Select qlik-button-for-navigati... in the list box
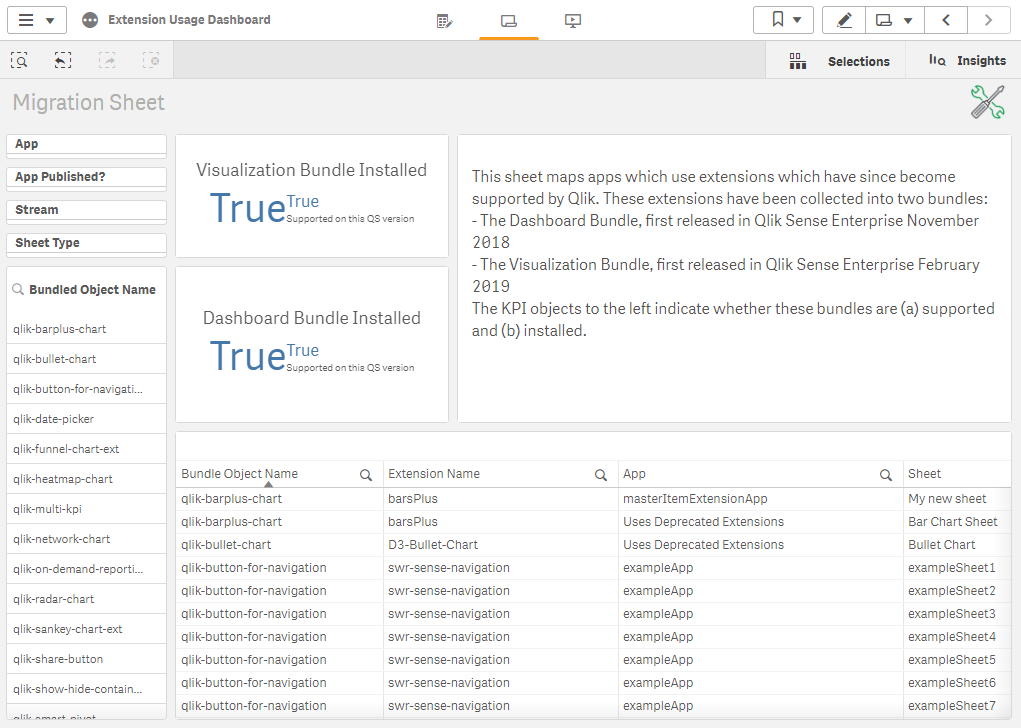Viewport: 1021px width, 728px height. pyautogui.click(x=87, y=389)
